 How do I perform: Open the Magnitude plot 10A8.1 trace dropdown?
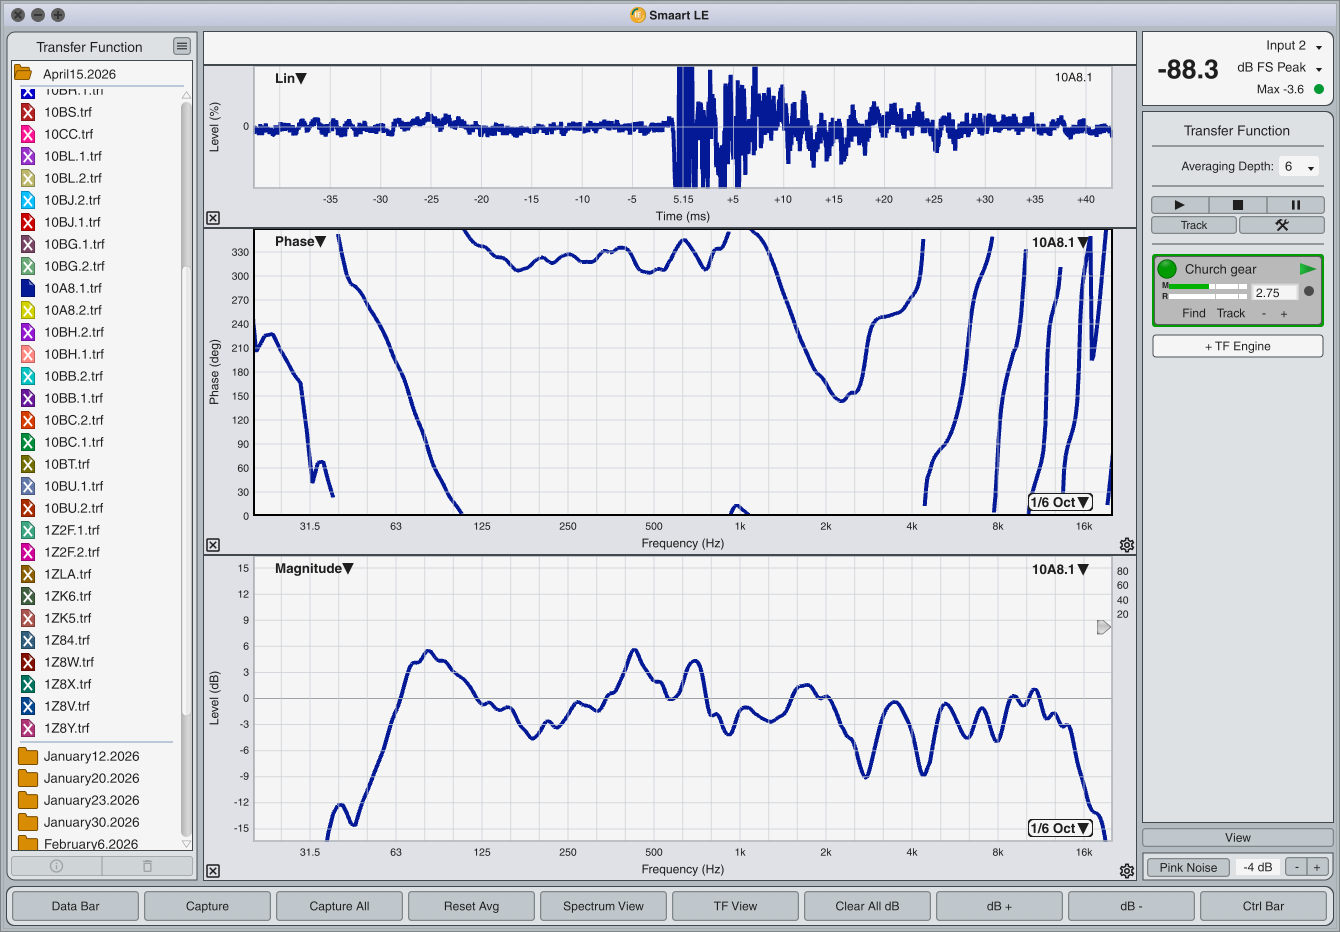coord(1060,569)
